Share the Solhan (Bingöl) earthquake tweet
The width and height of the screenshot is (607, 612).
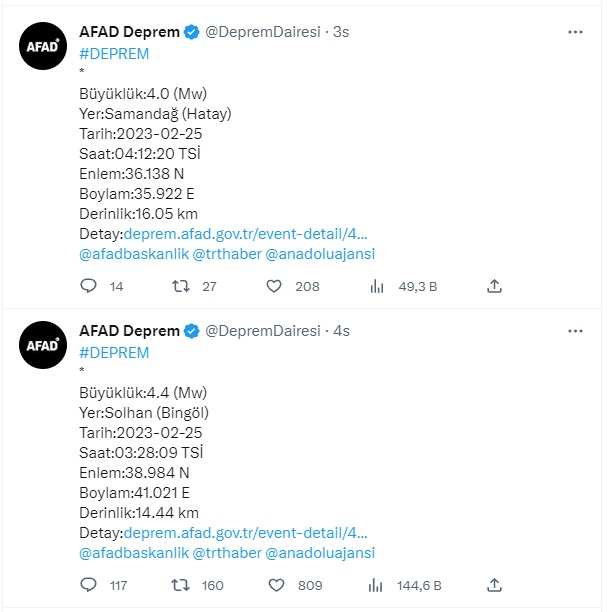[x=494, y=585]
